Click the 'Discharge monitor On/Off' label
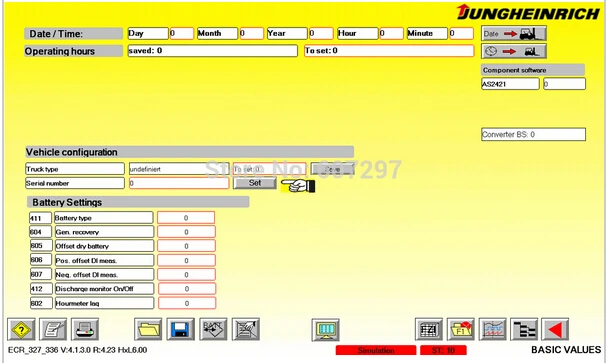The image size is (607, 363). point(104,289)
